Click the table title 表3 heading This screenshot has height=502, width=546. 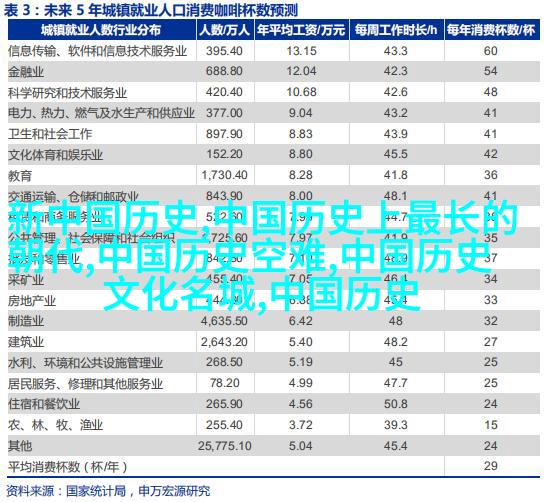click(x=150, y=10)
